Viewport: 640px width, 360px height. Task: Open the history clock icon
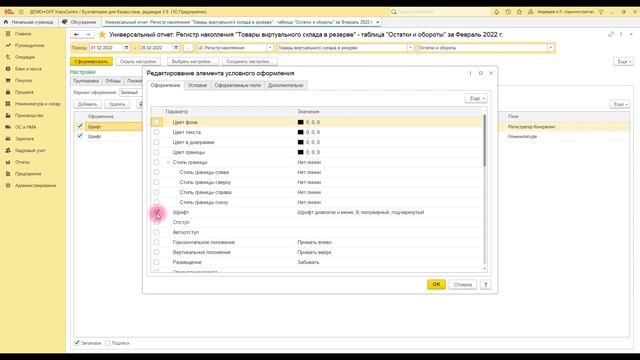508,12
